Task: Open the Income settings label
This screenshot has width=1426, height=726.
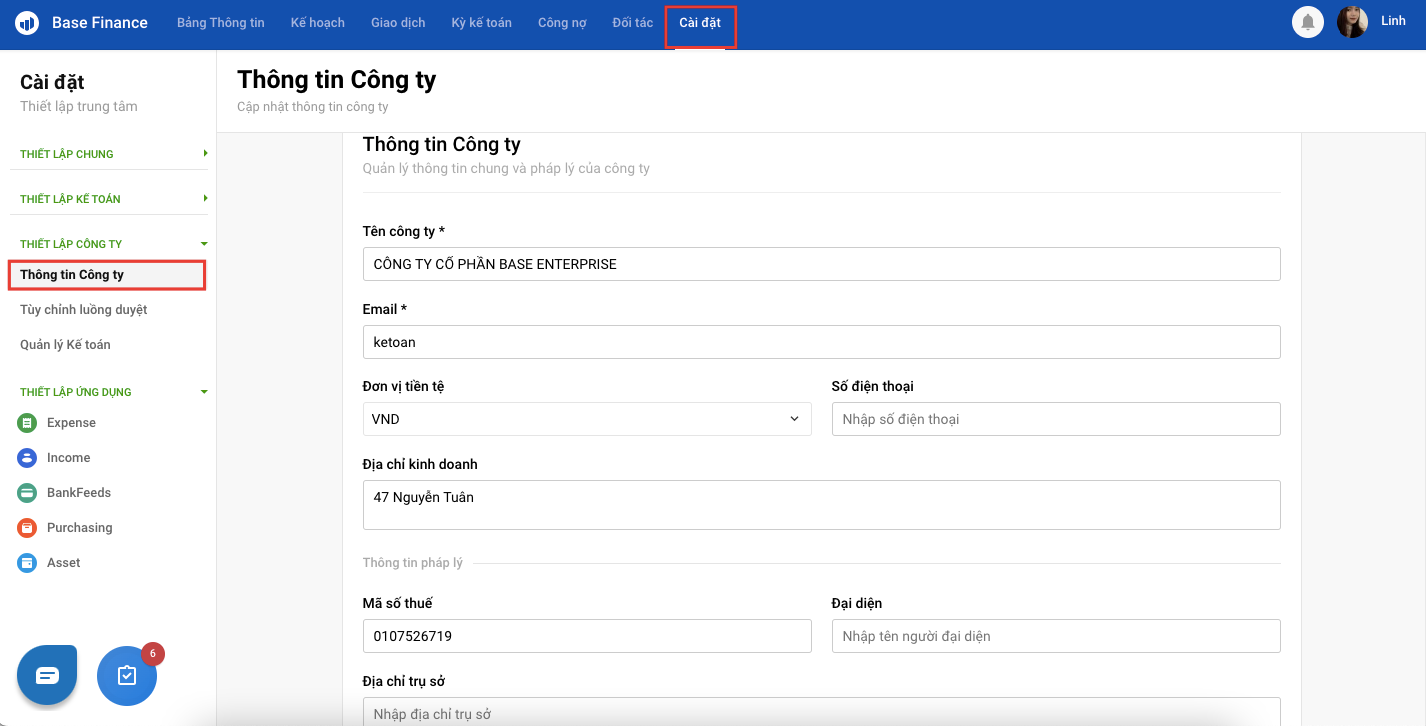Action: [x=68, y=458]
